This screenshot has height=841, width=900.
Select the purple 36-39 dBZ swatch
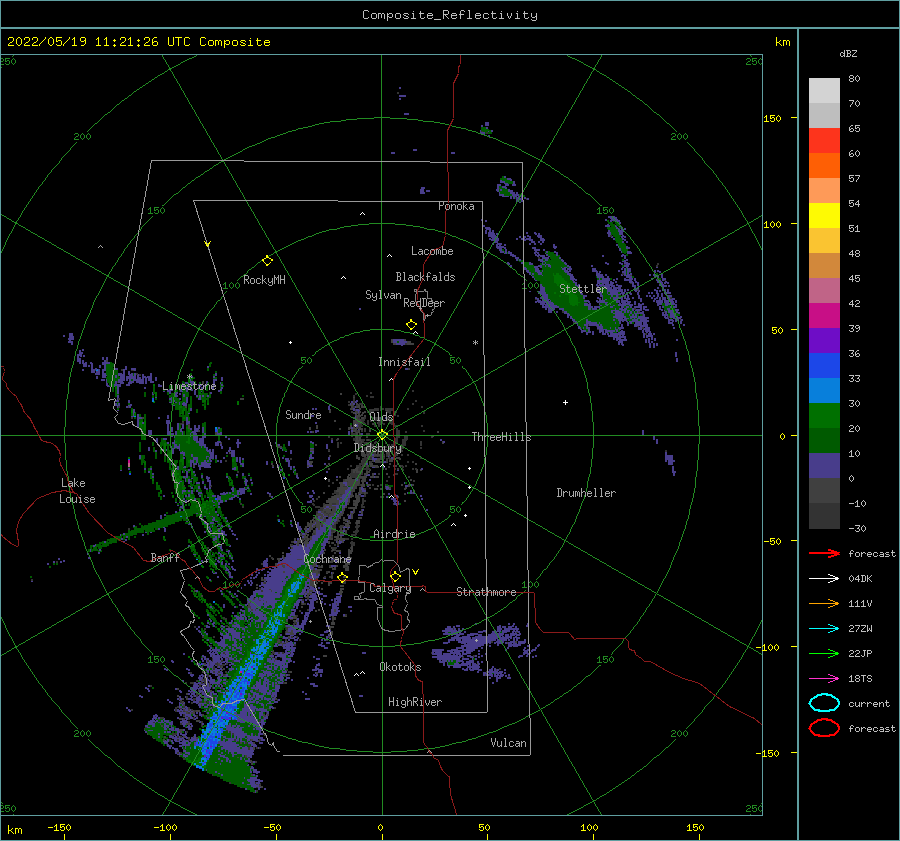(x=824, y=341)
